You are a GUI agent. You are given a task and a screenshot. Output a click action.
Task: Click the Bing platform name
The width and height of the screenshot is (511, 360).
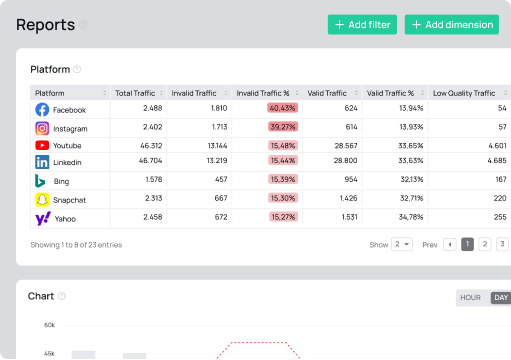[x=61, y=181]
